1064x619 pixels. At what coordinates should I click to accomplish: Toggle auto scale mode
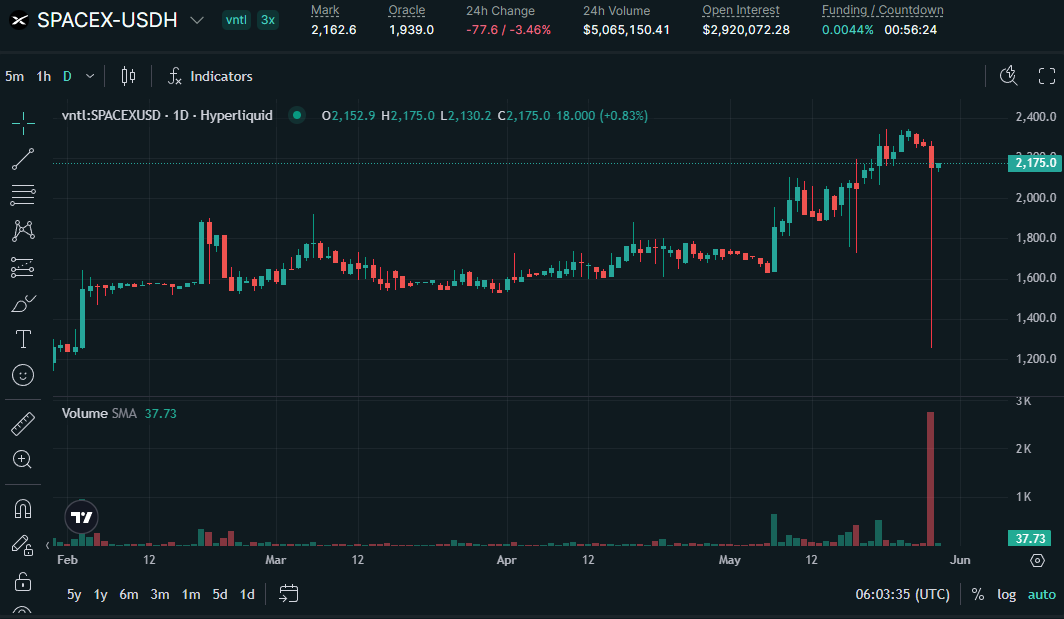[1042, 595]
